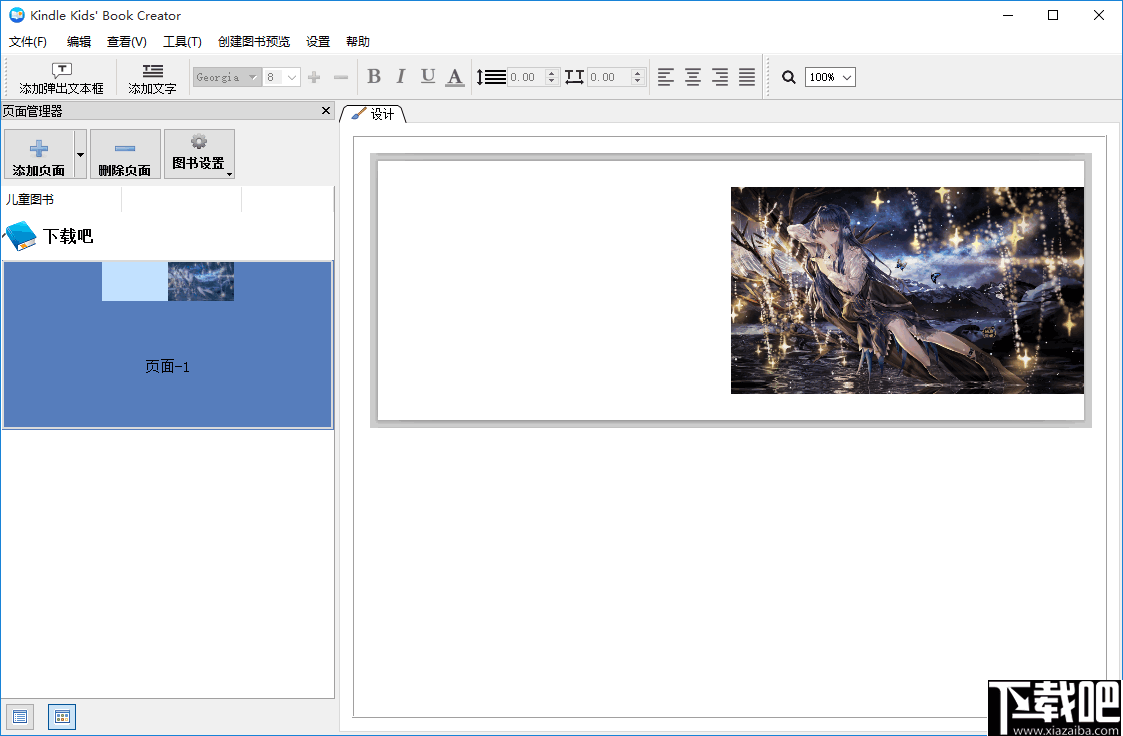Open the 文件(F) menu
Viewport: 1123px width, 736px height.
[28, 41]
